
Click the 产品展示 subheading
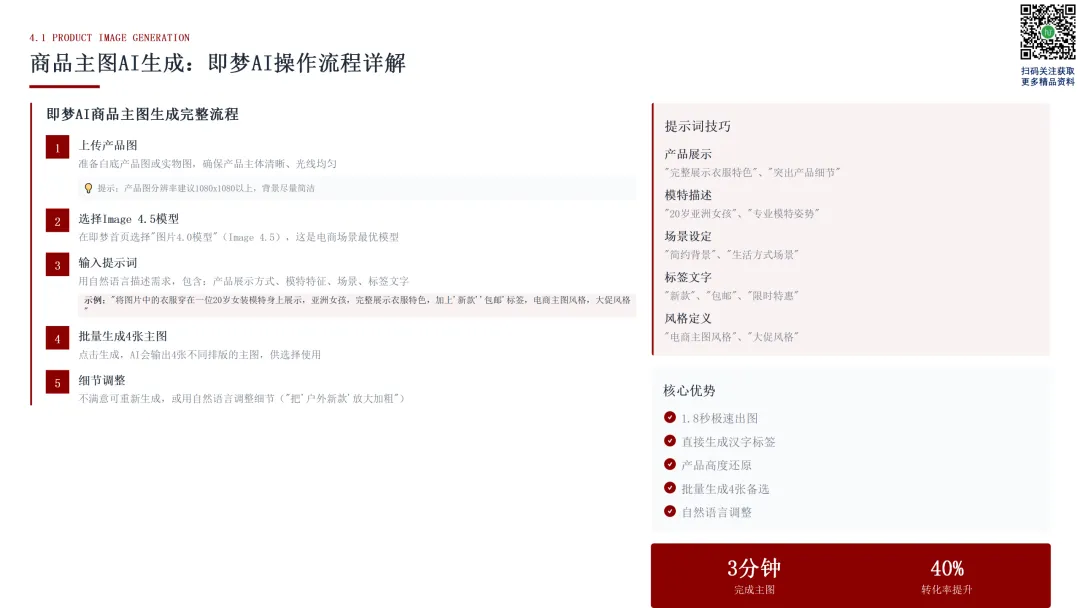point(688,154)
